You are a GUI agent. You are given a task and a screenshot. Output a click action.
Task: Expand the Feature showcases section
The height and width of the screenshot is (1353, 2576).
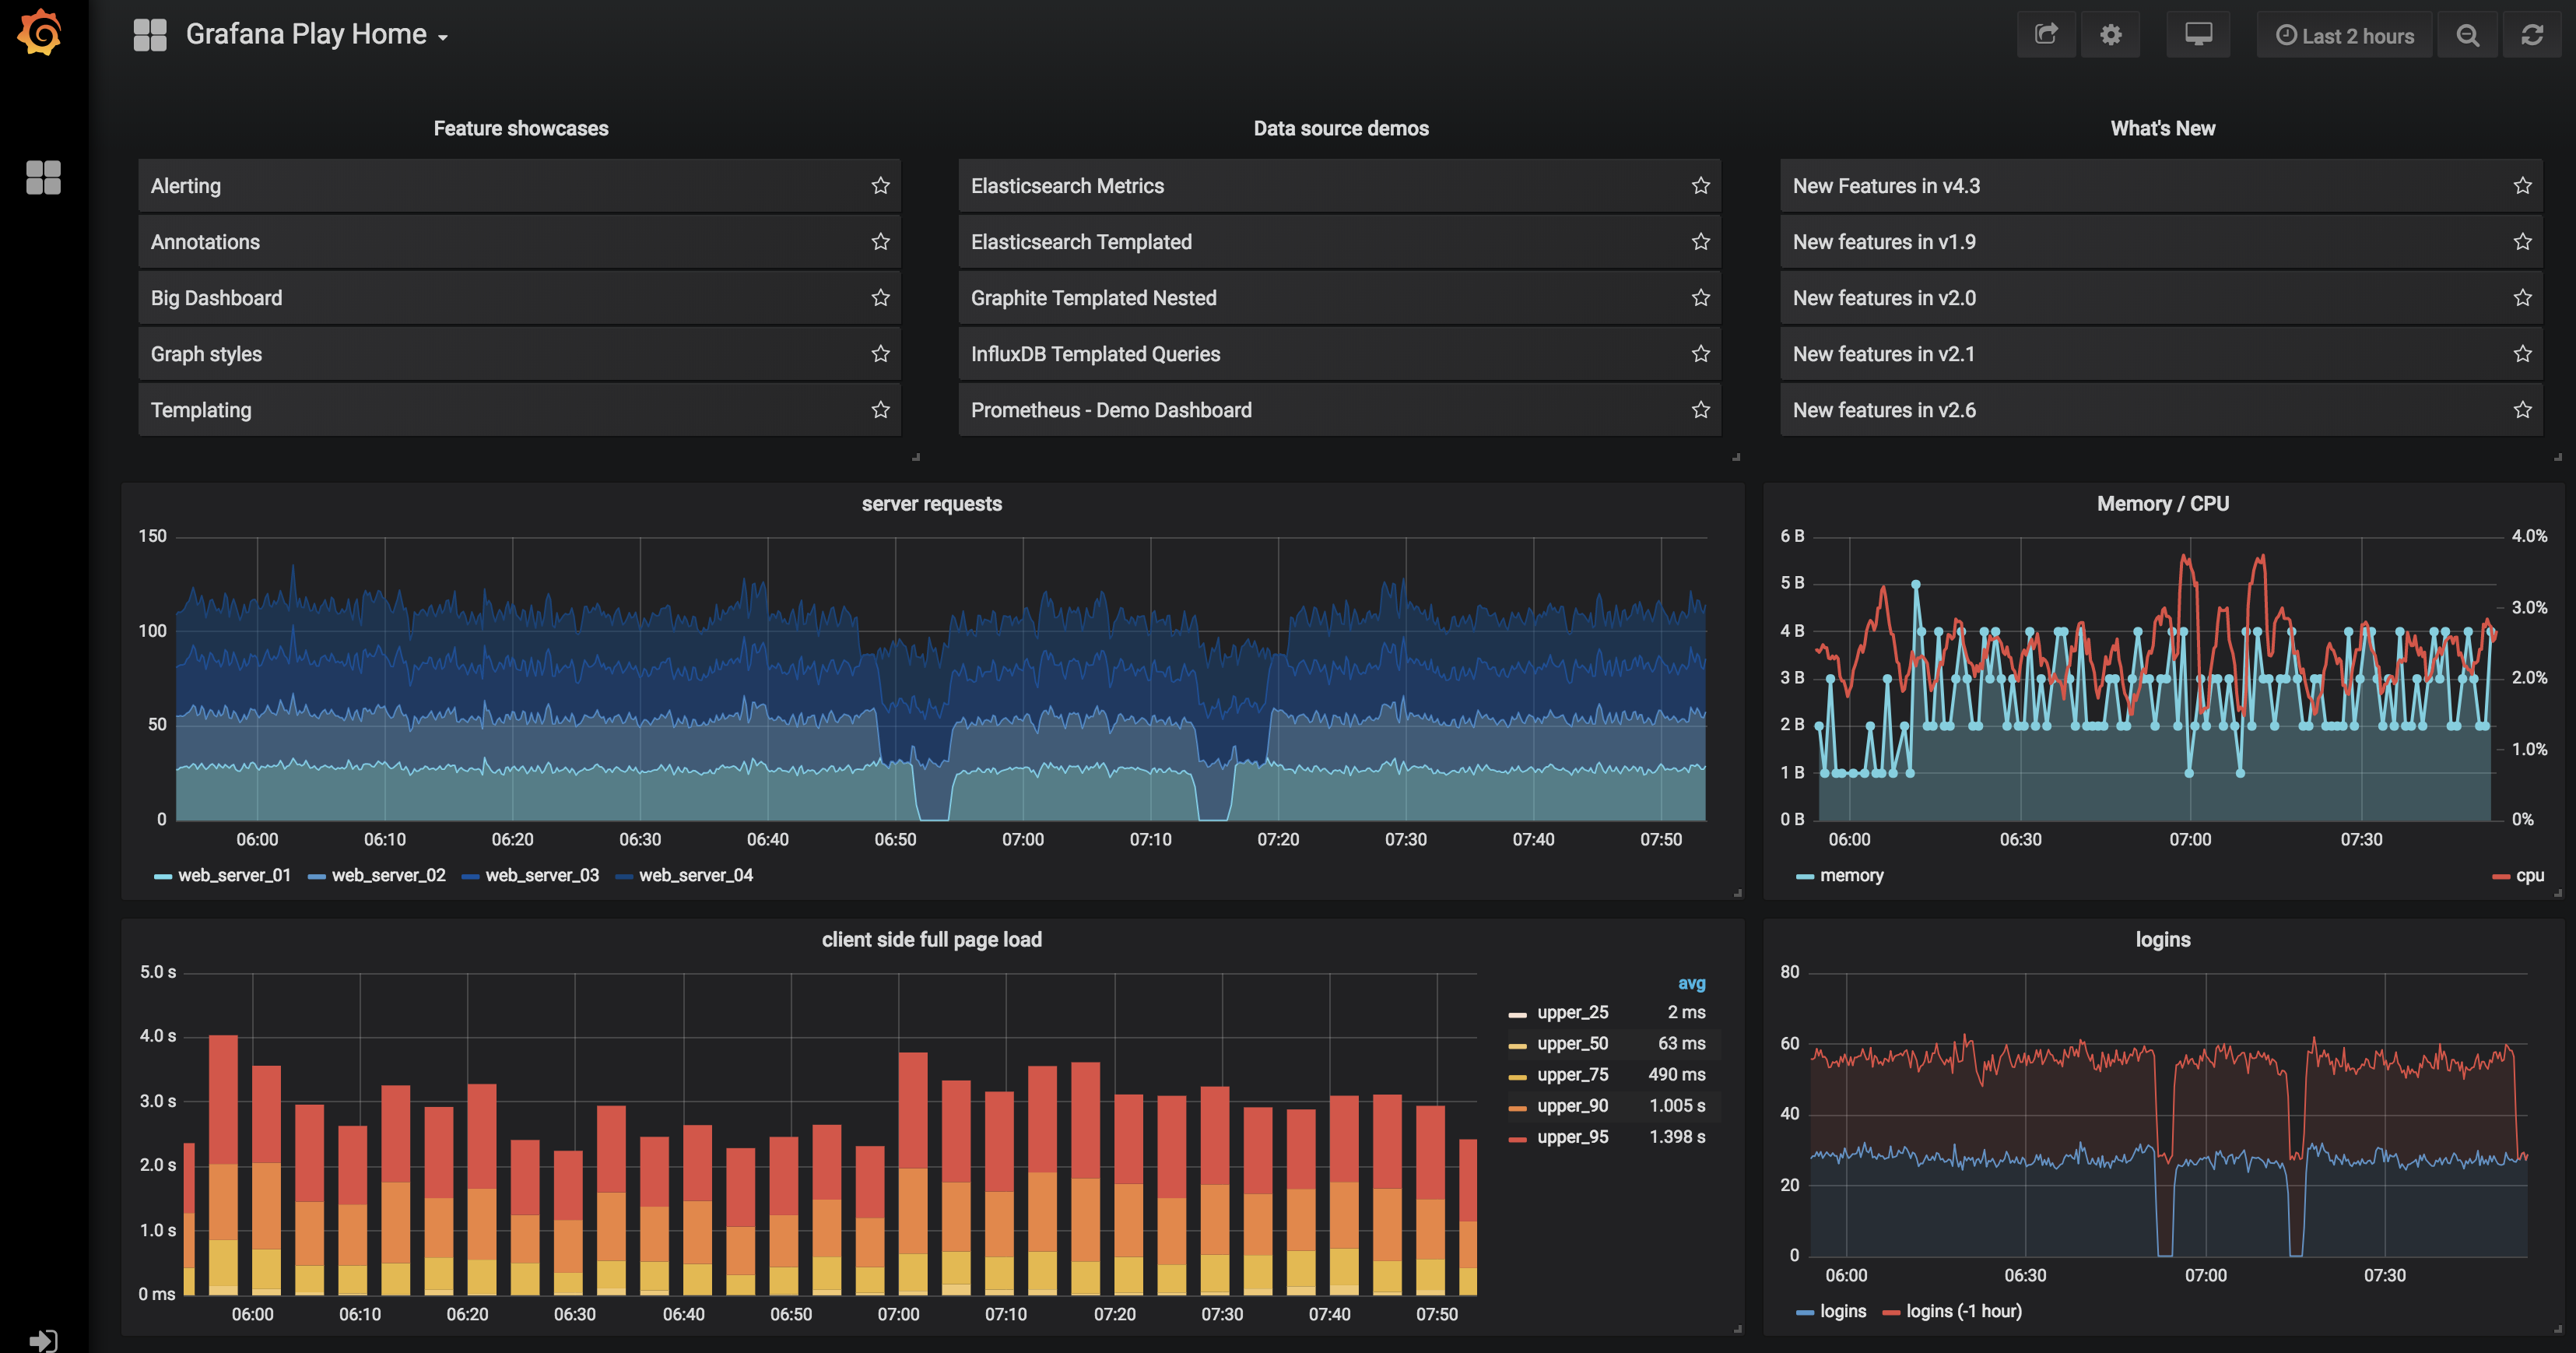pos(520,128)
